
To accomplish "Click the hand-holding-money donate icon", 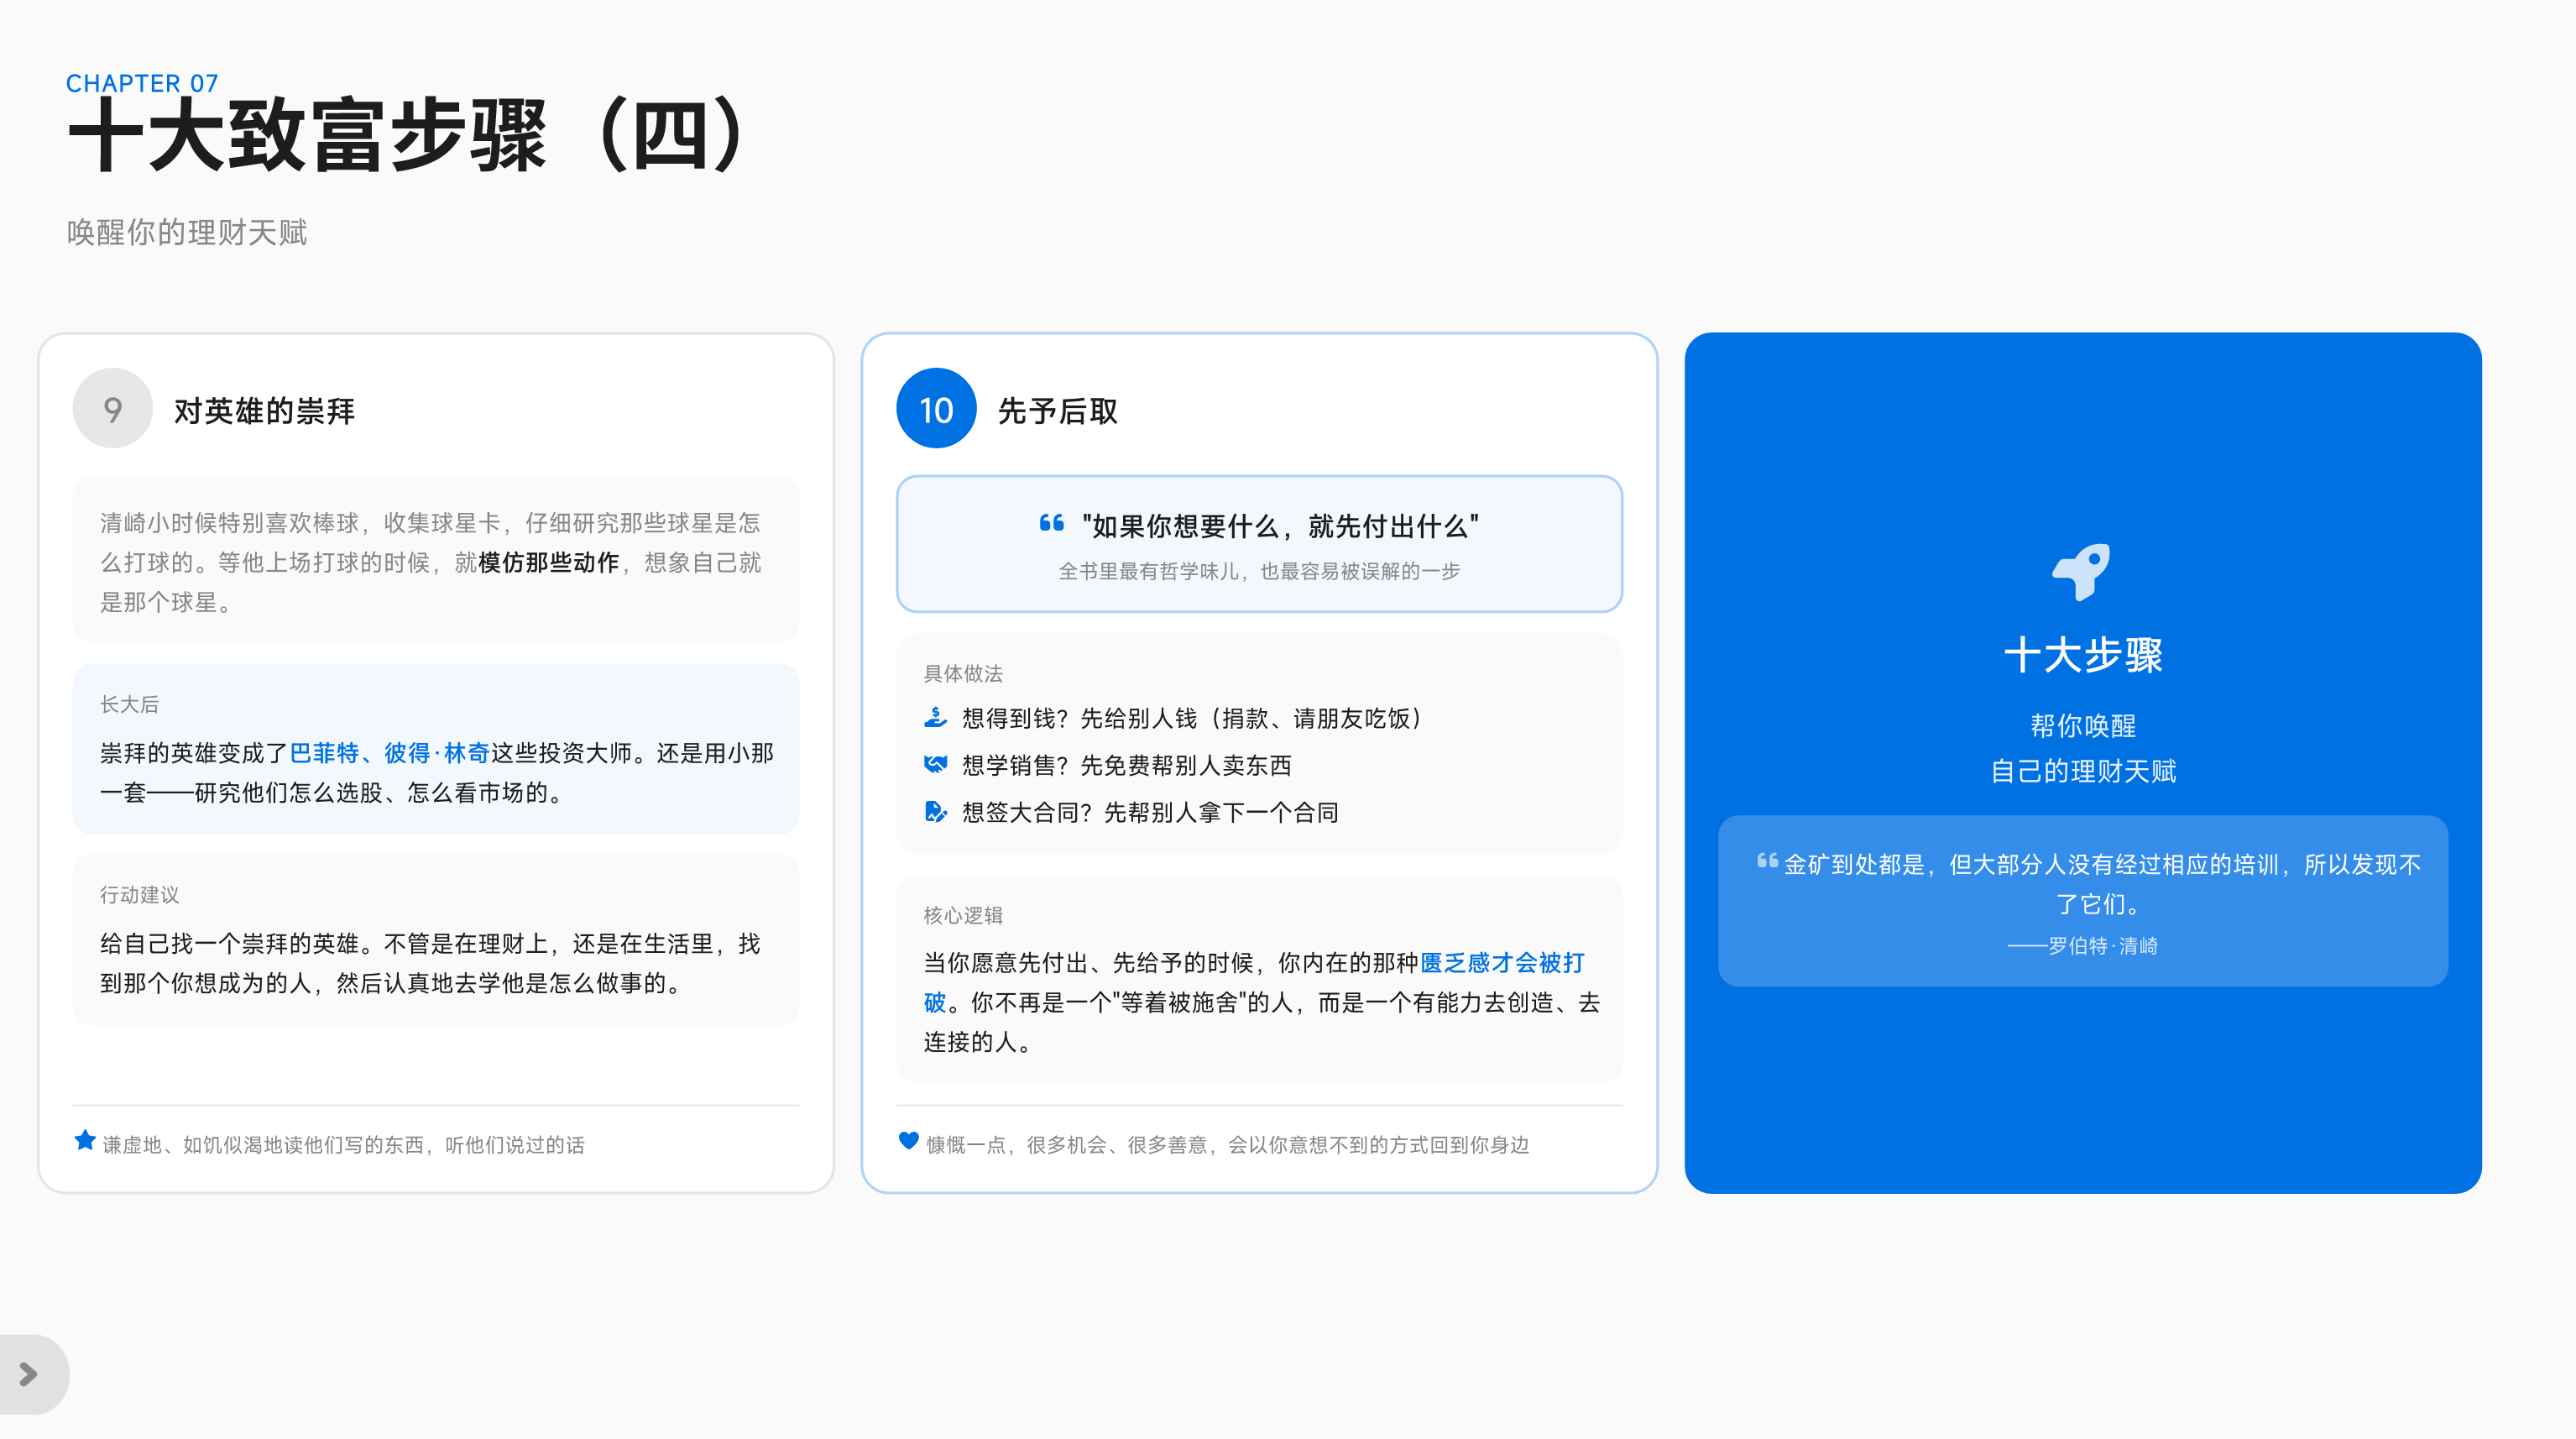I will pos(935,717).
